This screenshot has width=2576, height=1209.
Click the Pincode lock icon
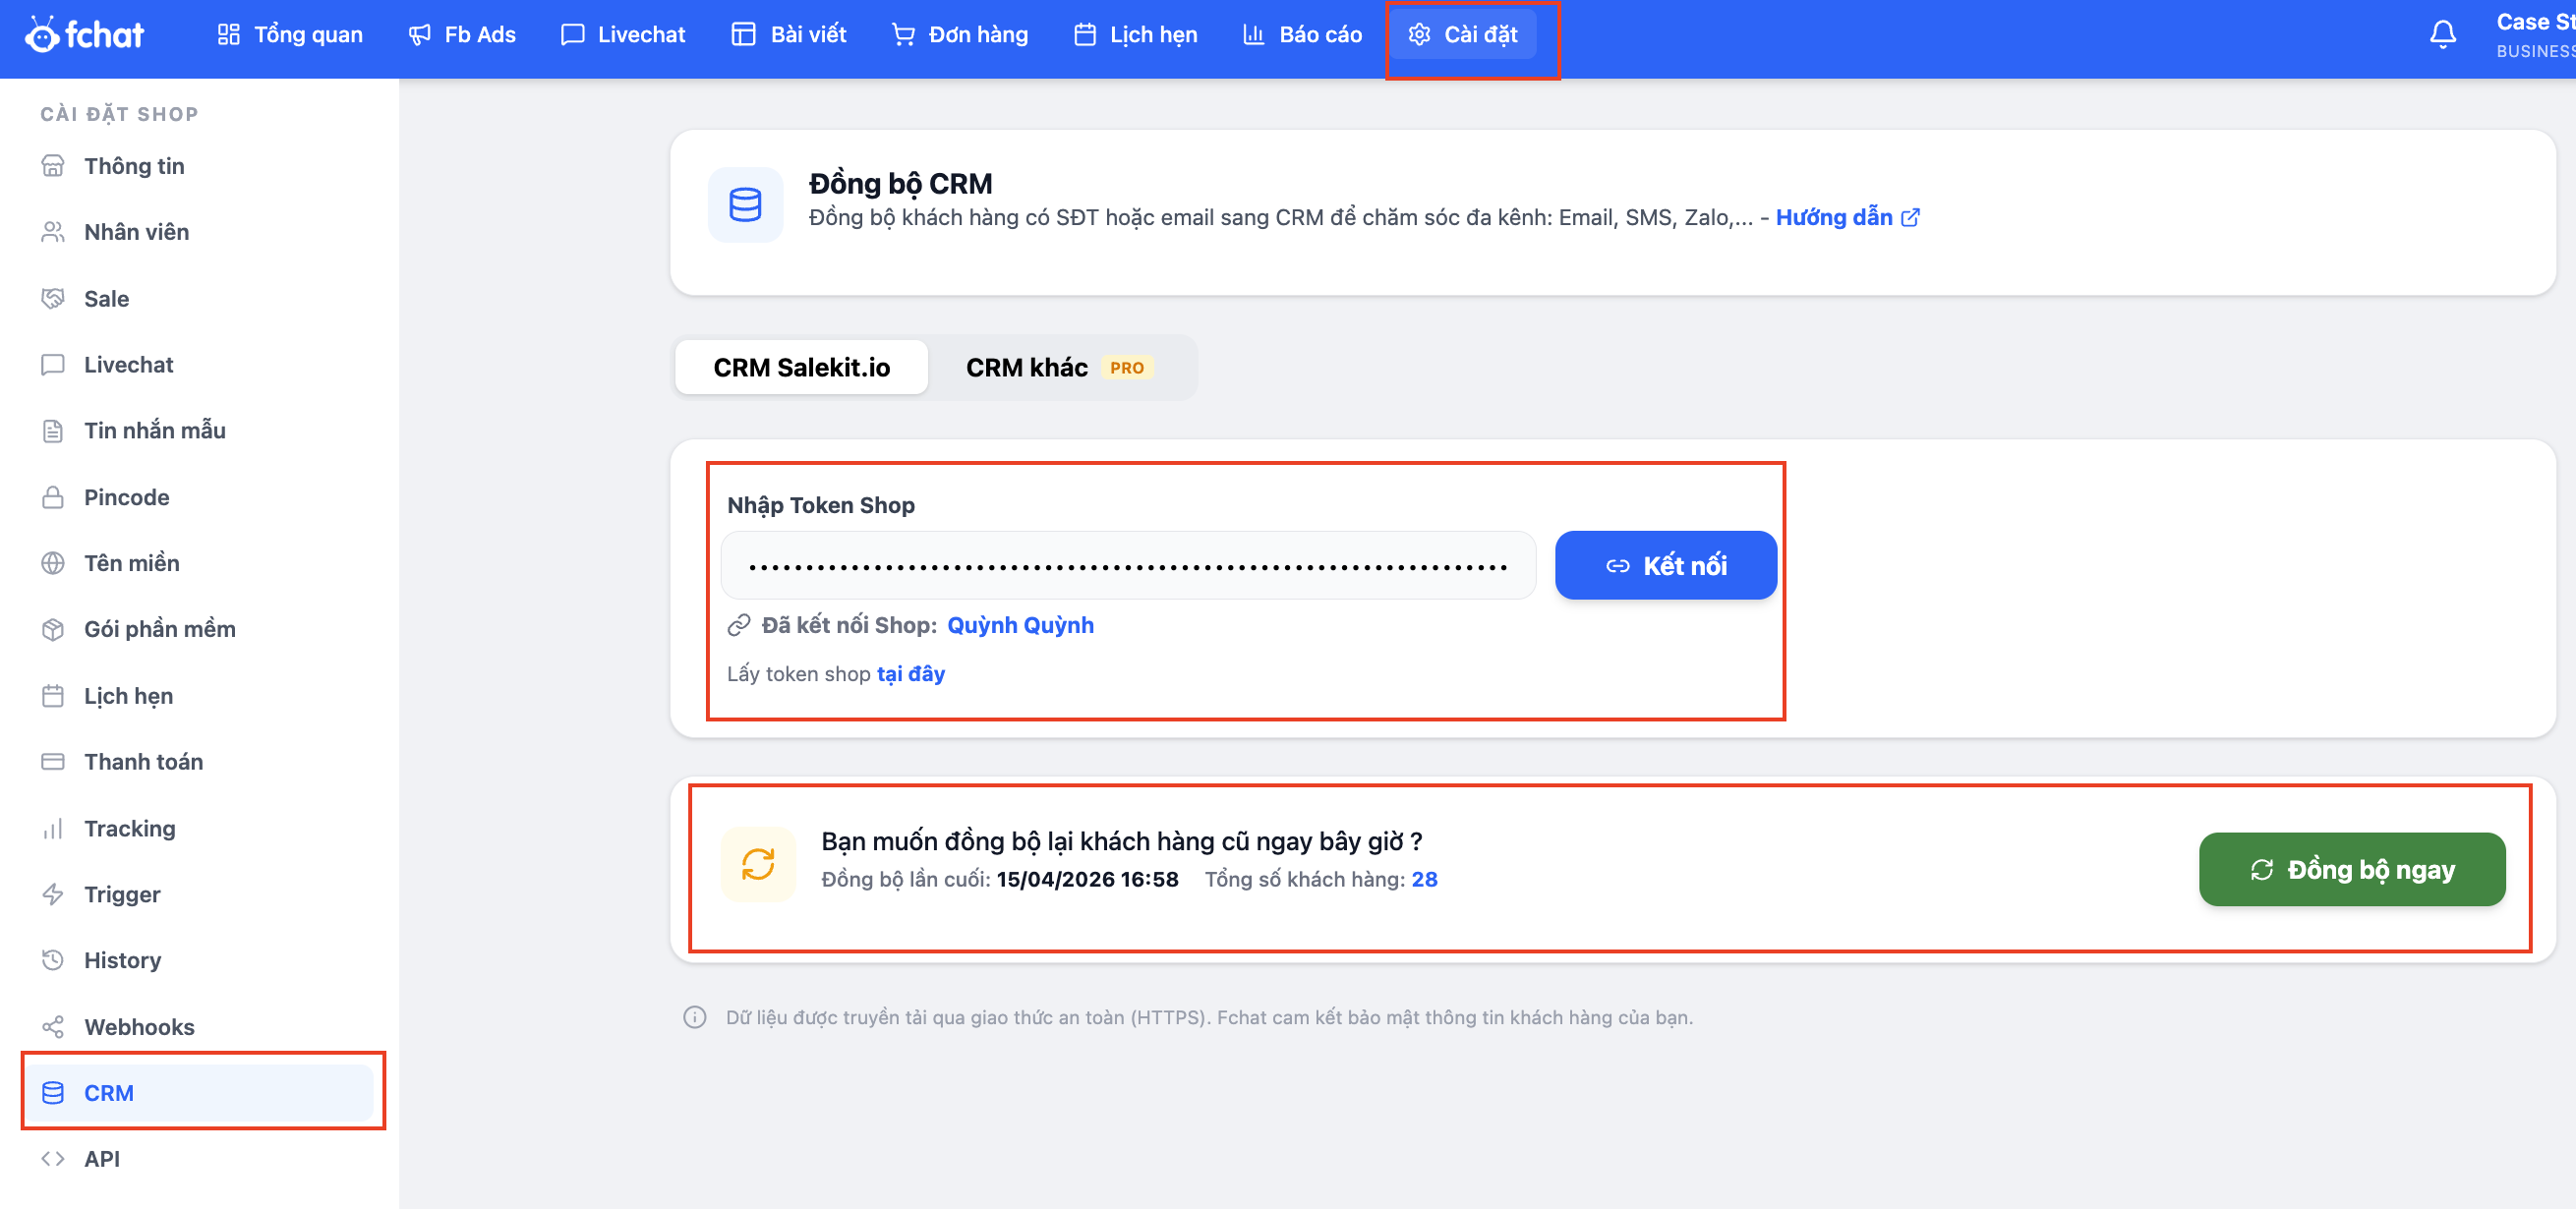(x=53, y=497)
